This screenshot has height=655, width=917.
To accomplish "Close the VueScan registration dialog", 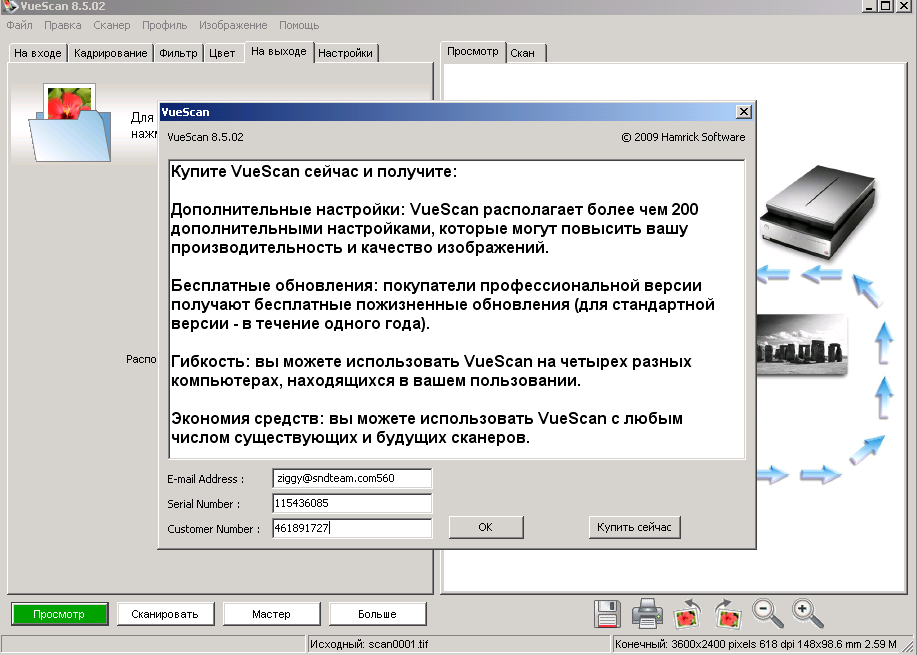I will tap(743, 112).
